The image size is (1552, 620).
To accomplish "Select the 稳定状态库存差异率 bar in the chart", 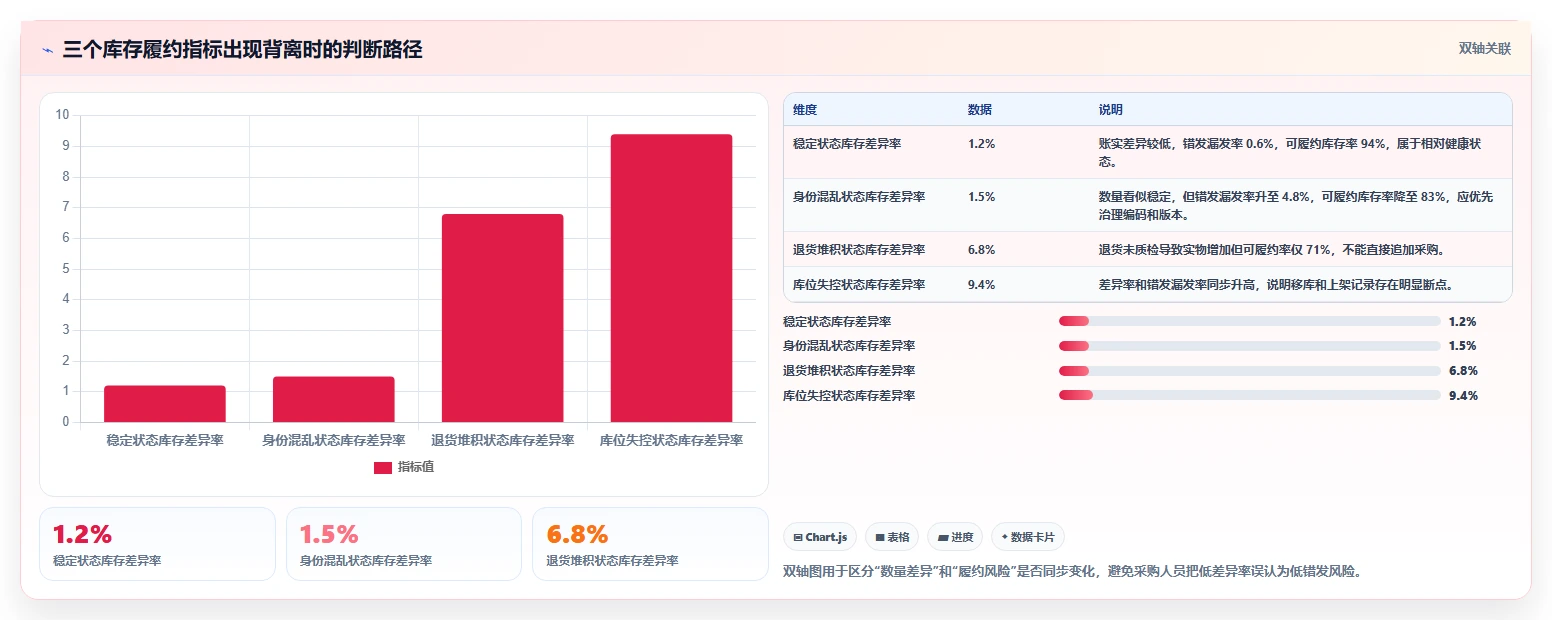I will pyautogui.click(x=165, y=404).
